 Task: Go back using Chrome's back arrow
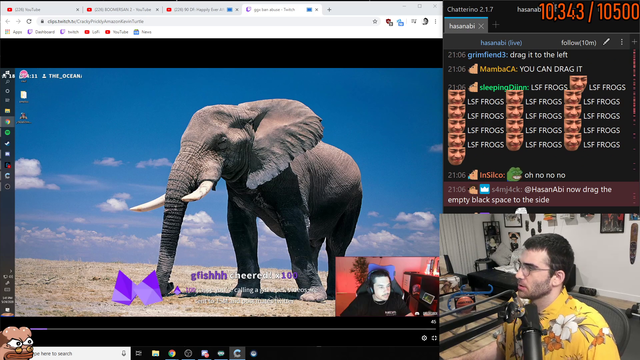coord(8,21)
